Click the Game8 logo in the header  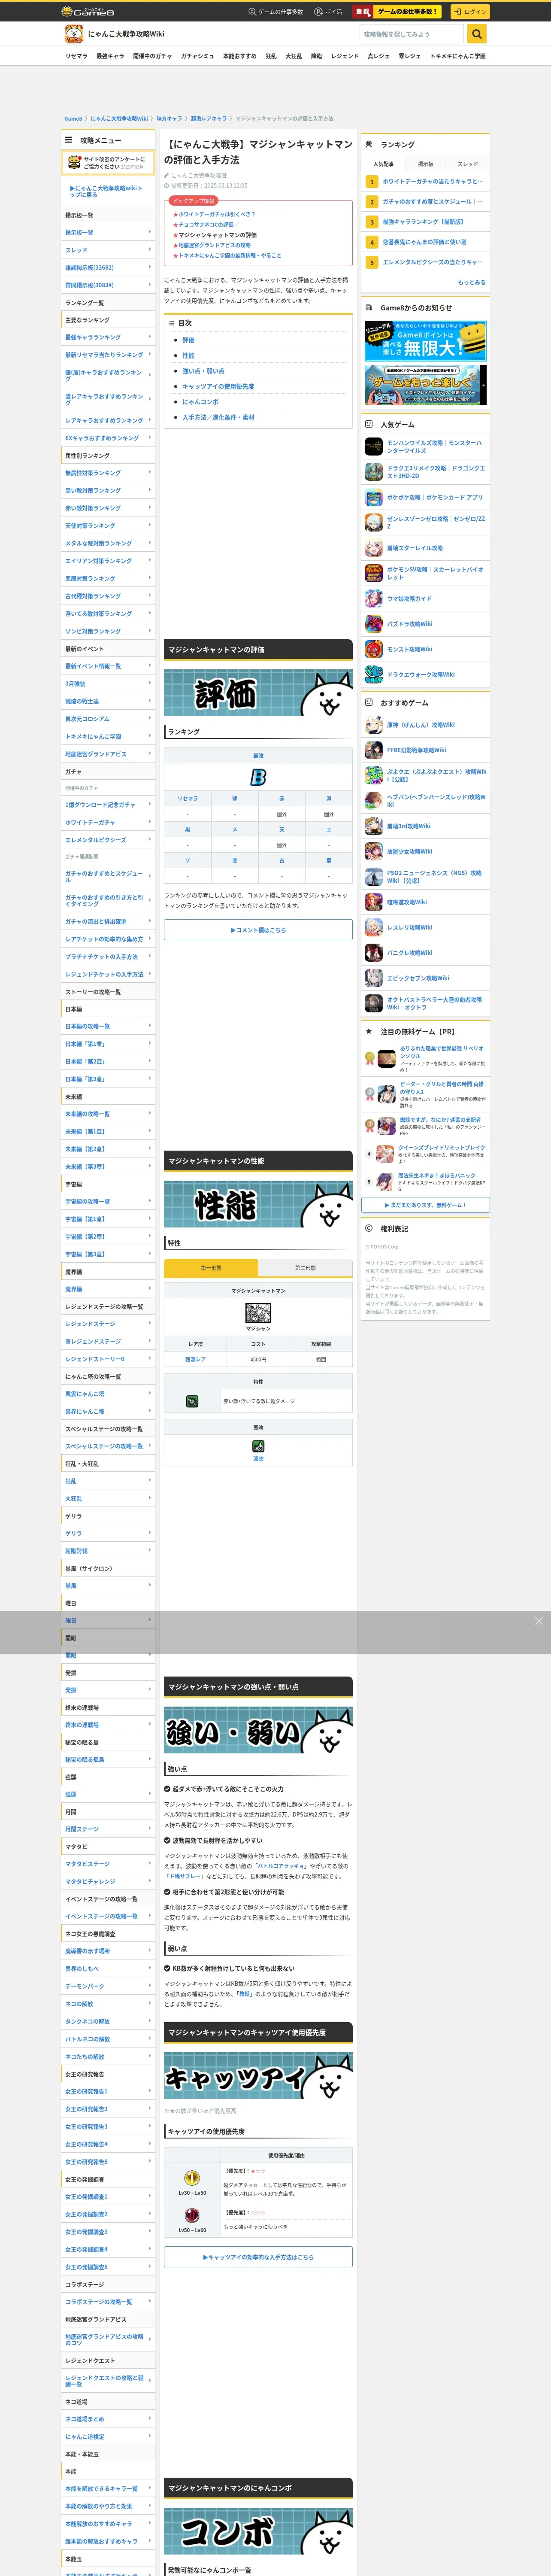(x=88, y=12)
